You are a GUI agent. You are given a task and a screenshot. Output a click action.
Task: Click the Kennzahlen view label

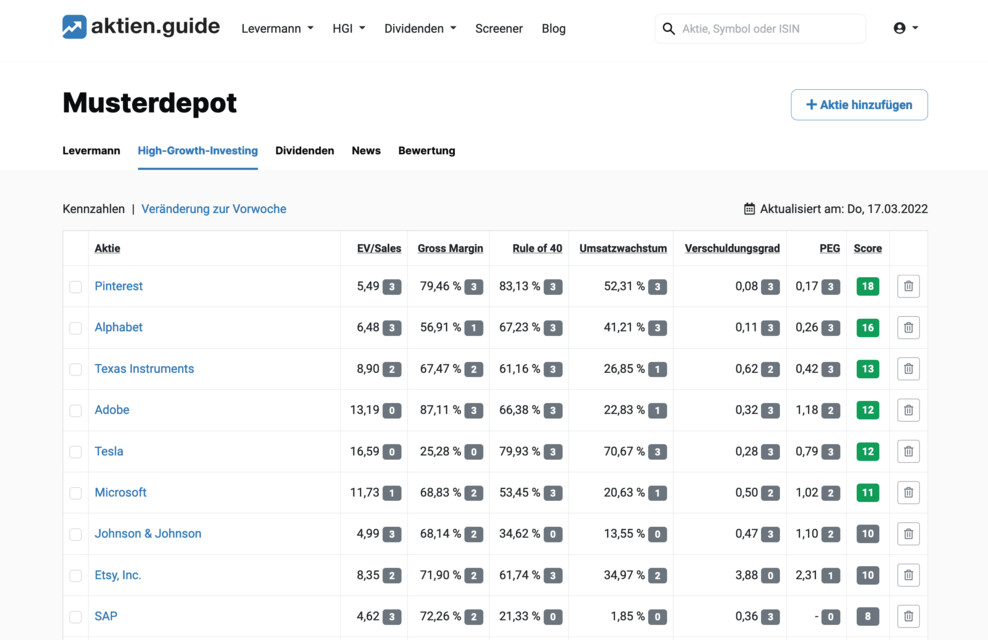click(93, 209)
